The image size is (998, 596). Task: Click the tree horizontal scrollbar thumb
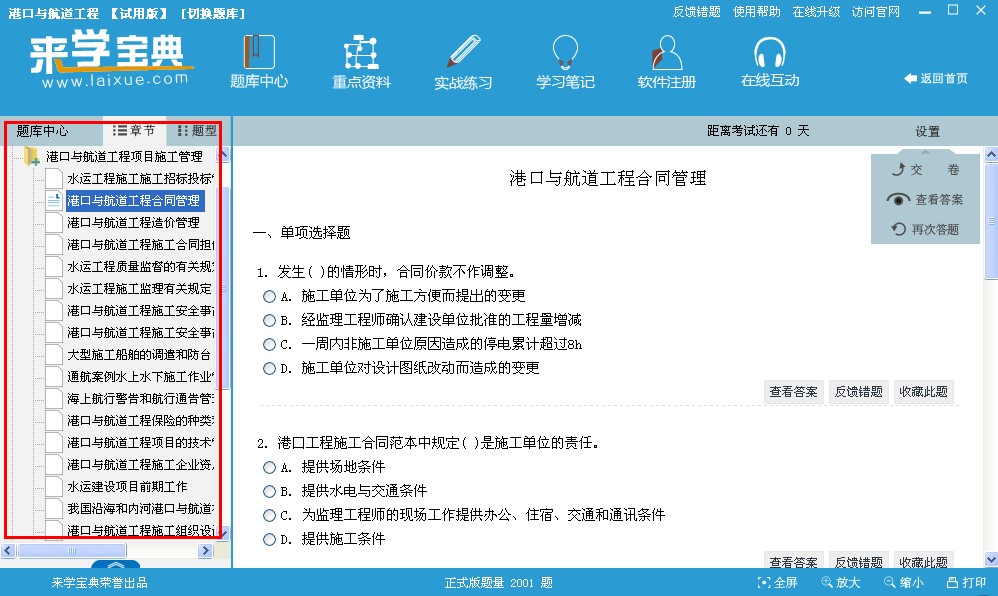pos(72,550)
